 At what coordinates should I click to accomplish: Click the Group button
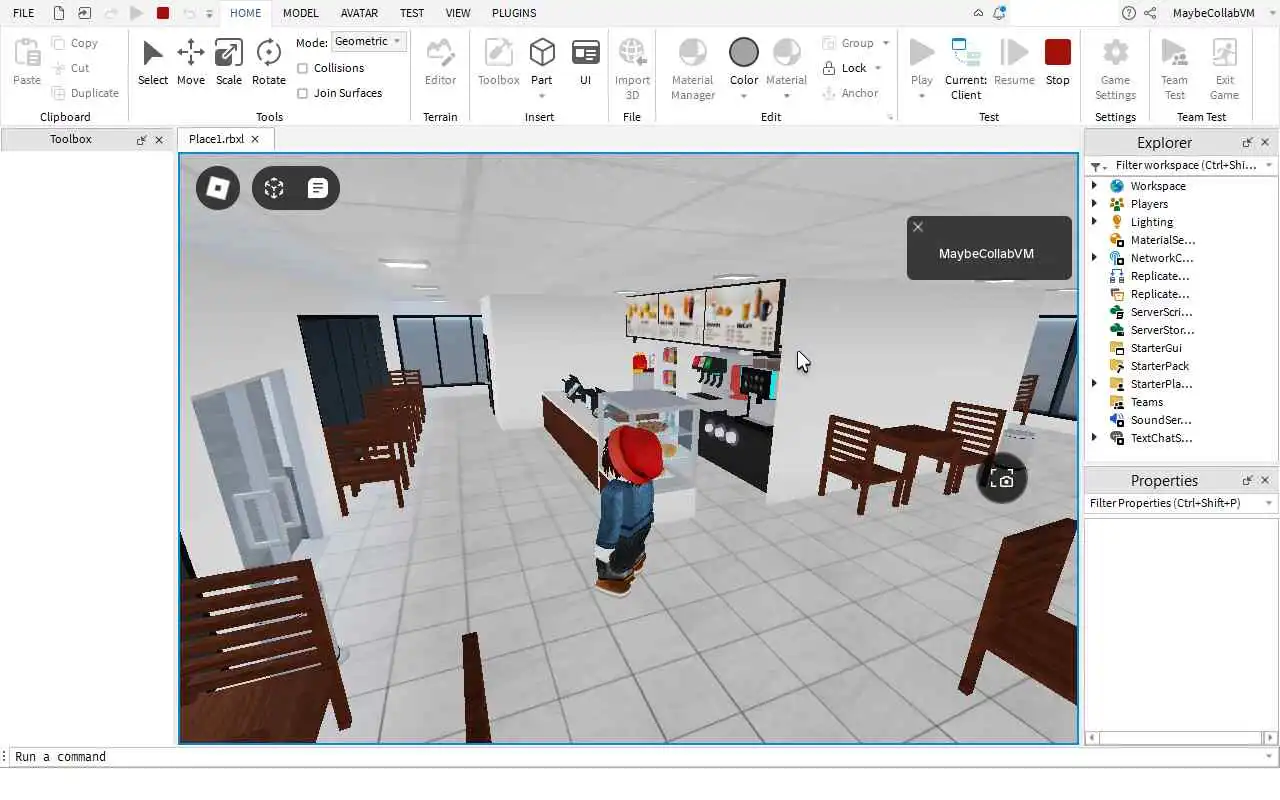(848, 43)
